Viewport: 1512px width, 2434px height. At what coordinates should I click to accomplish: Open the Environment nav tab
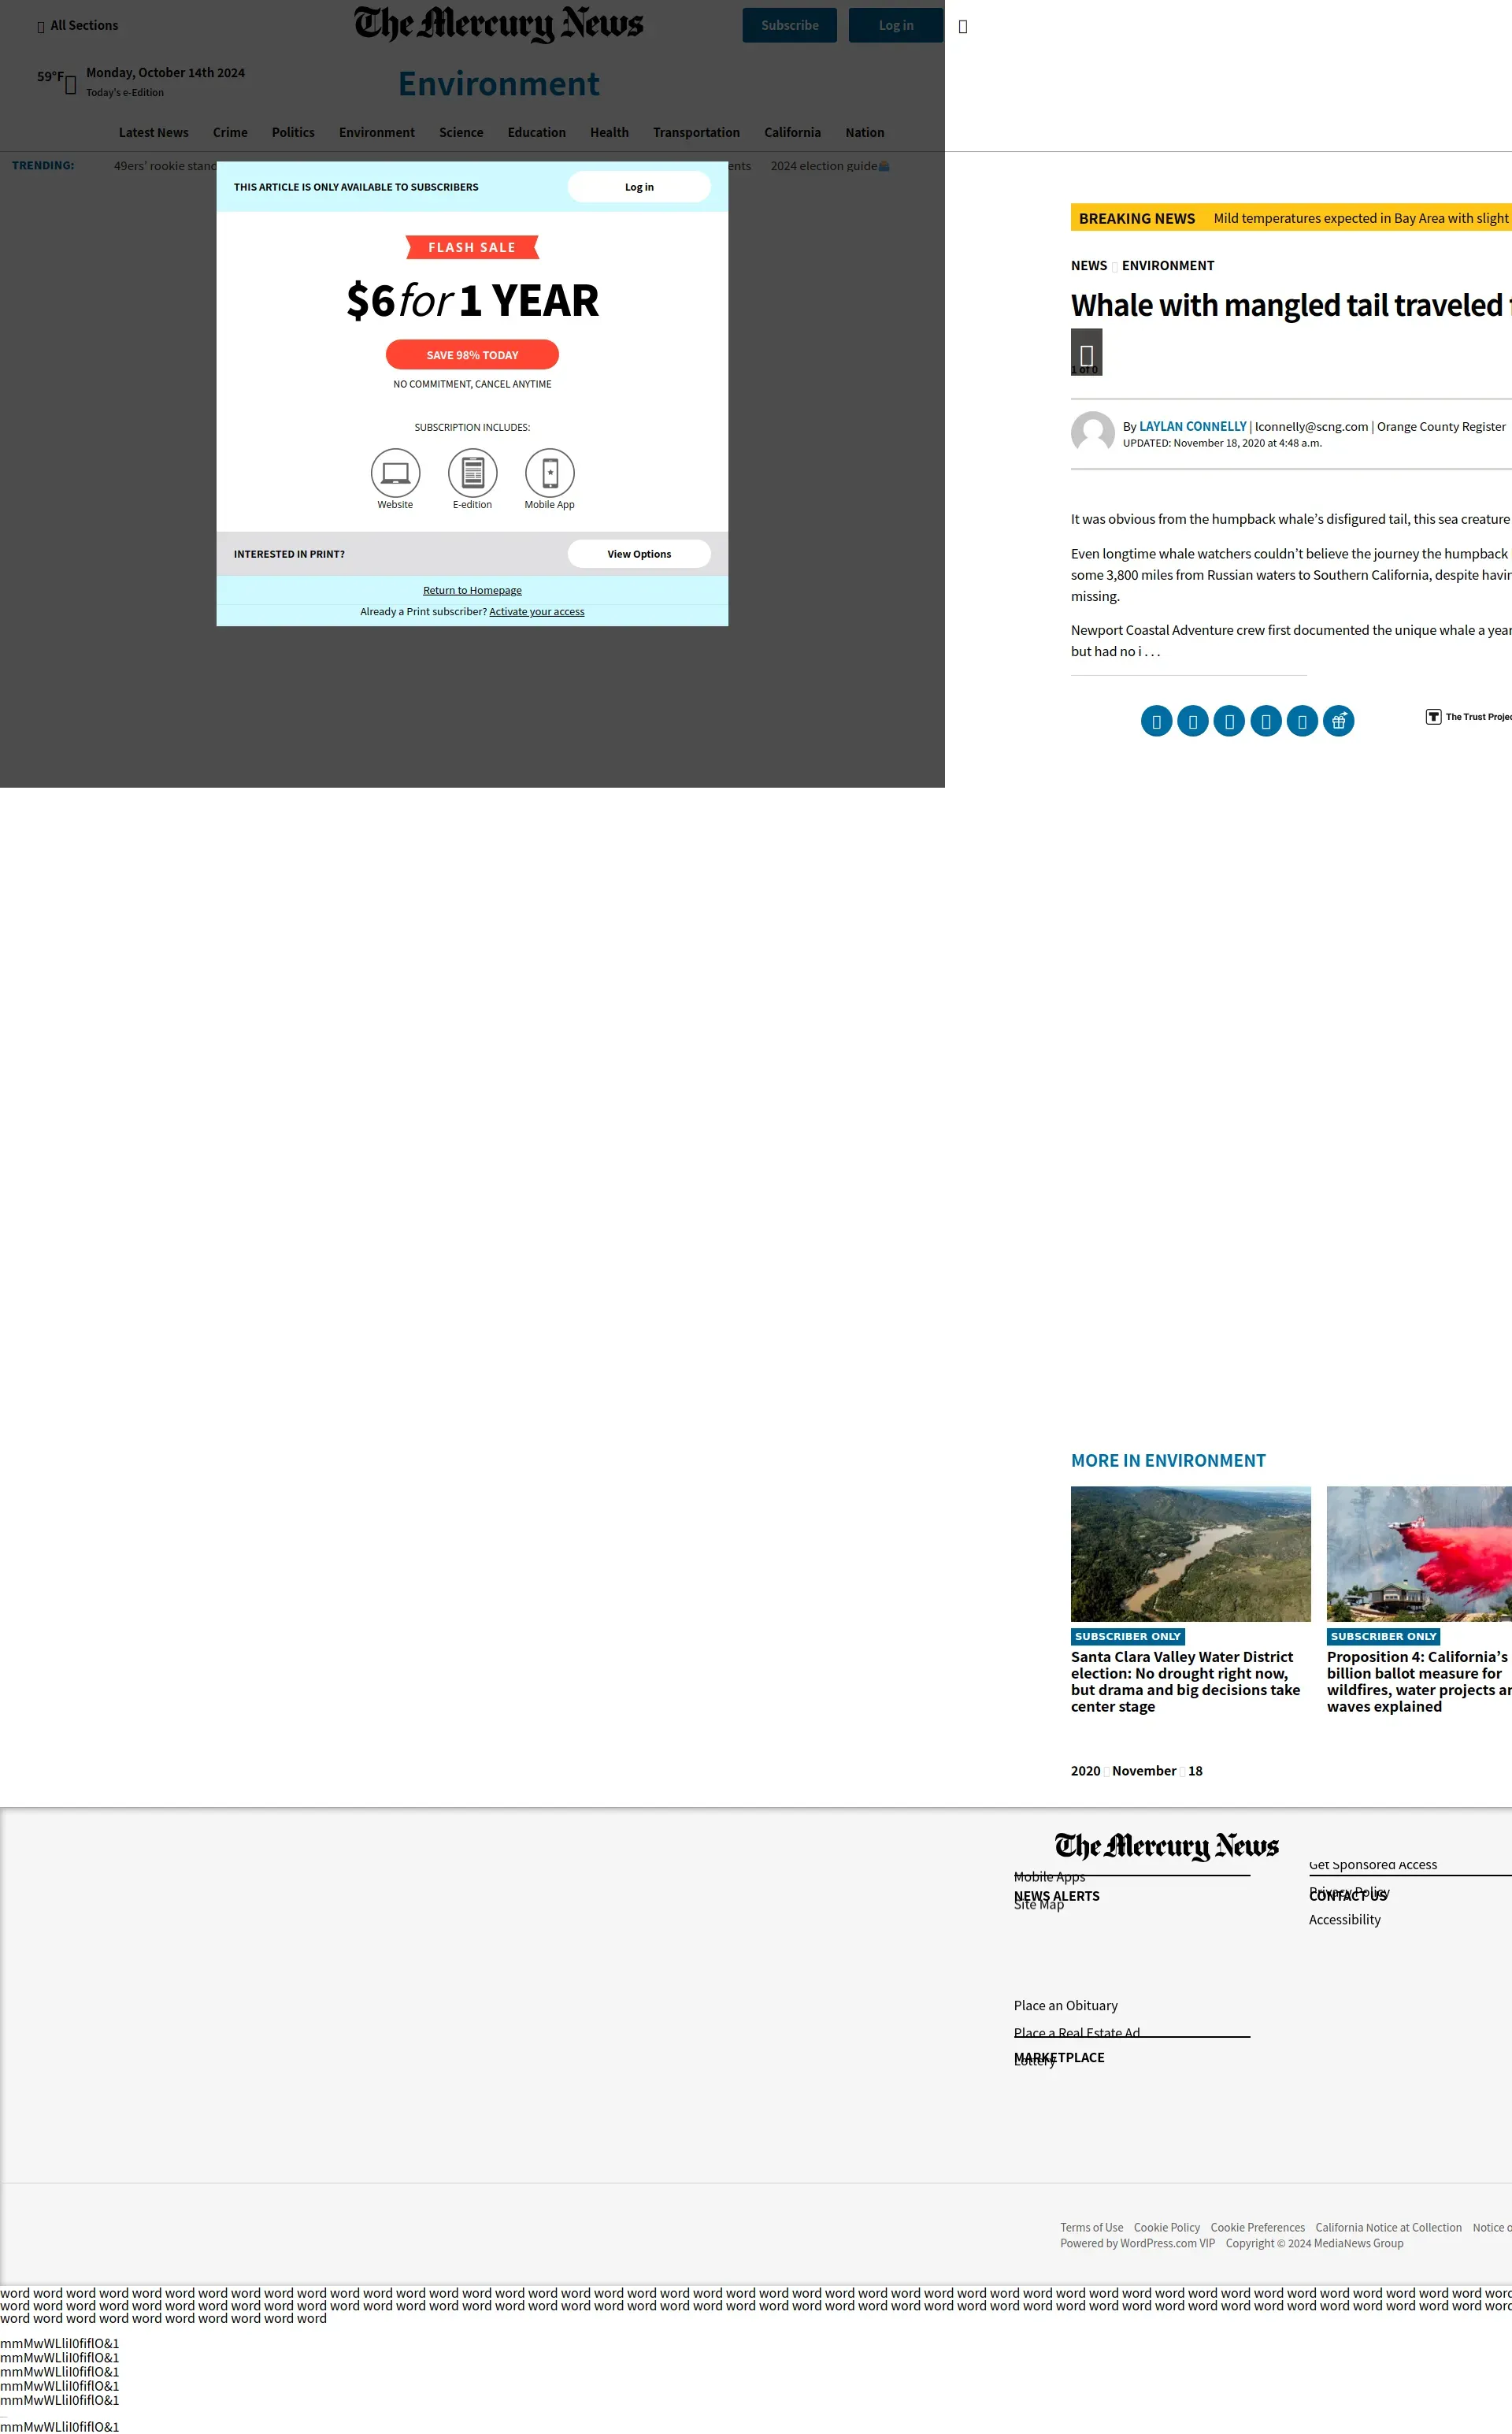coord(376,133)
